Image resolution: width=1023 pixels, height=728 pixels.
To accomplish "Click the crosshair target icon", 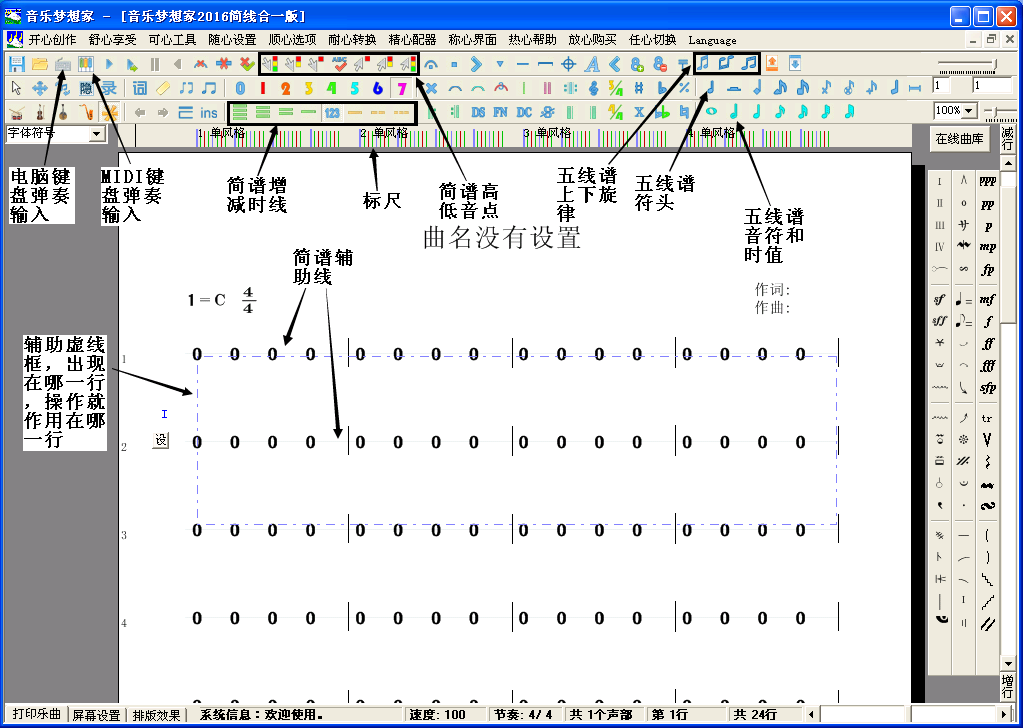I will tap(569, 64).
